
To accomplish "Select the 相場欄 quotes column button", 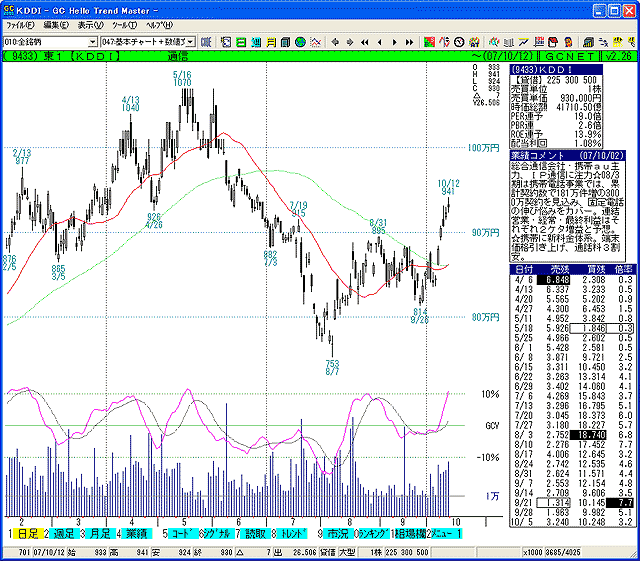I will 411,533.
